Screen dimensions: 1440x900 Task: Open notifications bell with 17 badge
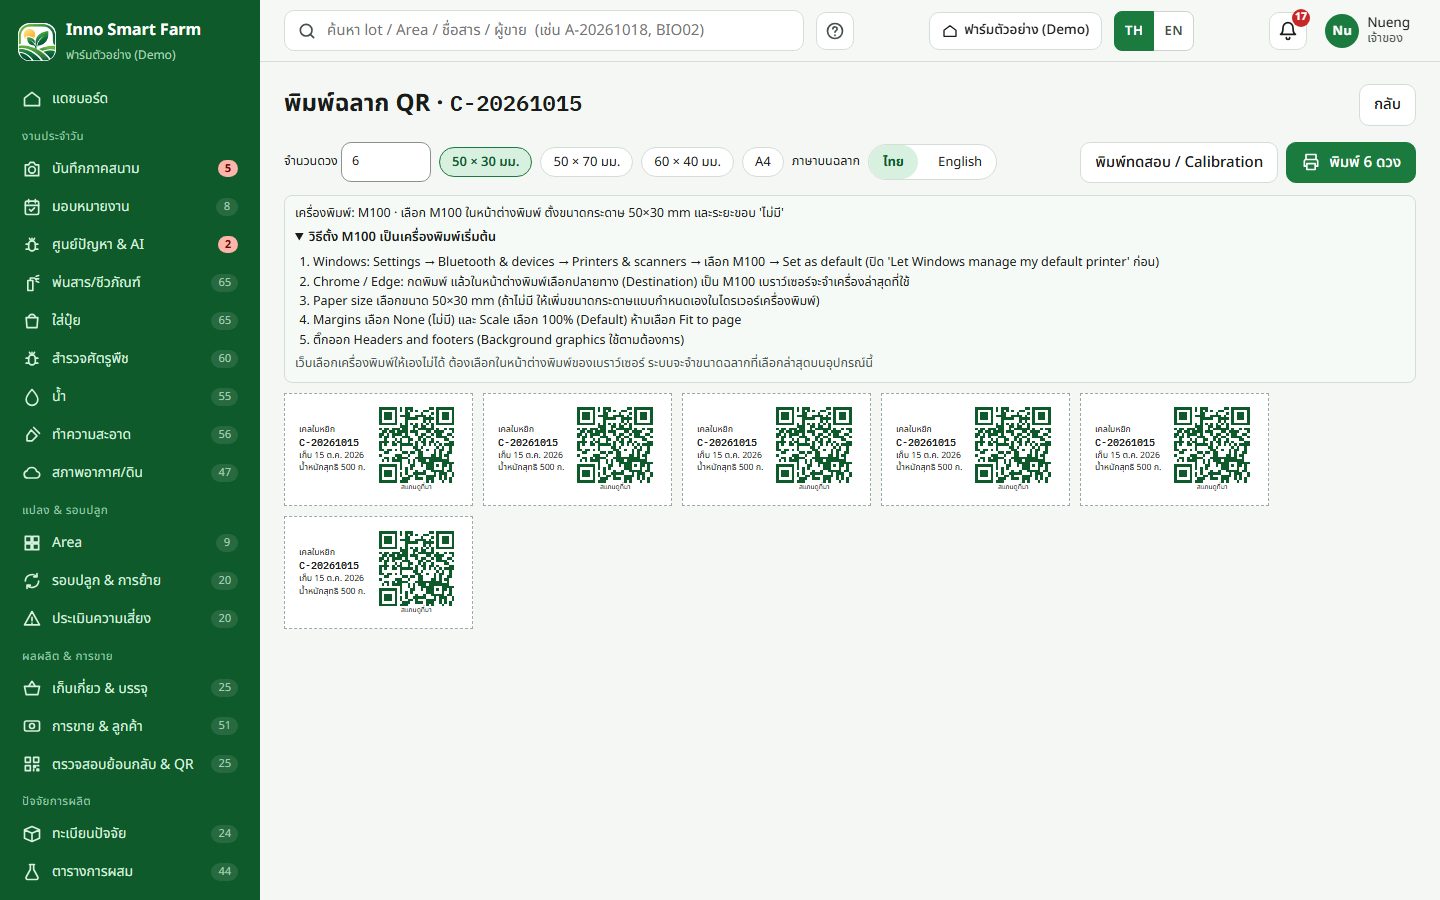point(1288,31)
